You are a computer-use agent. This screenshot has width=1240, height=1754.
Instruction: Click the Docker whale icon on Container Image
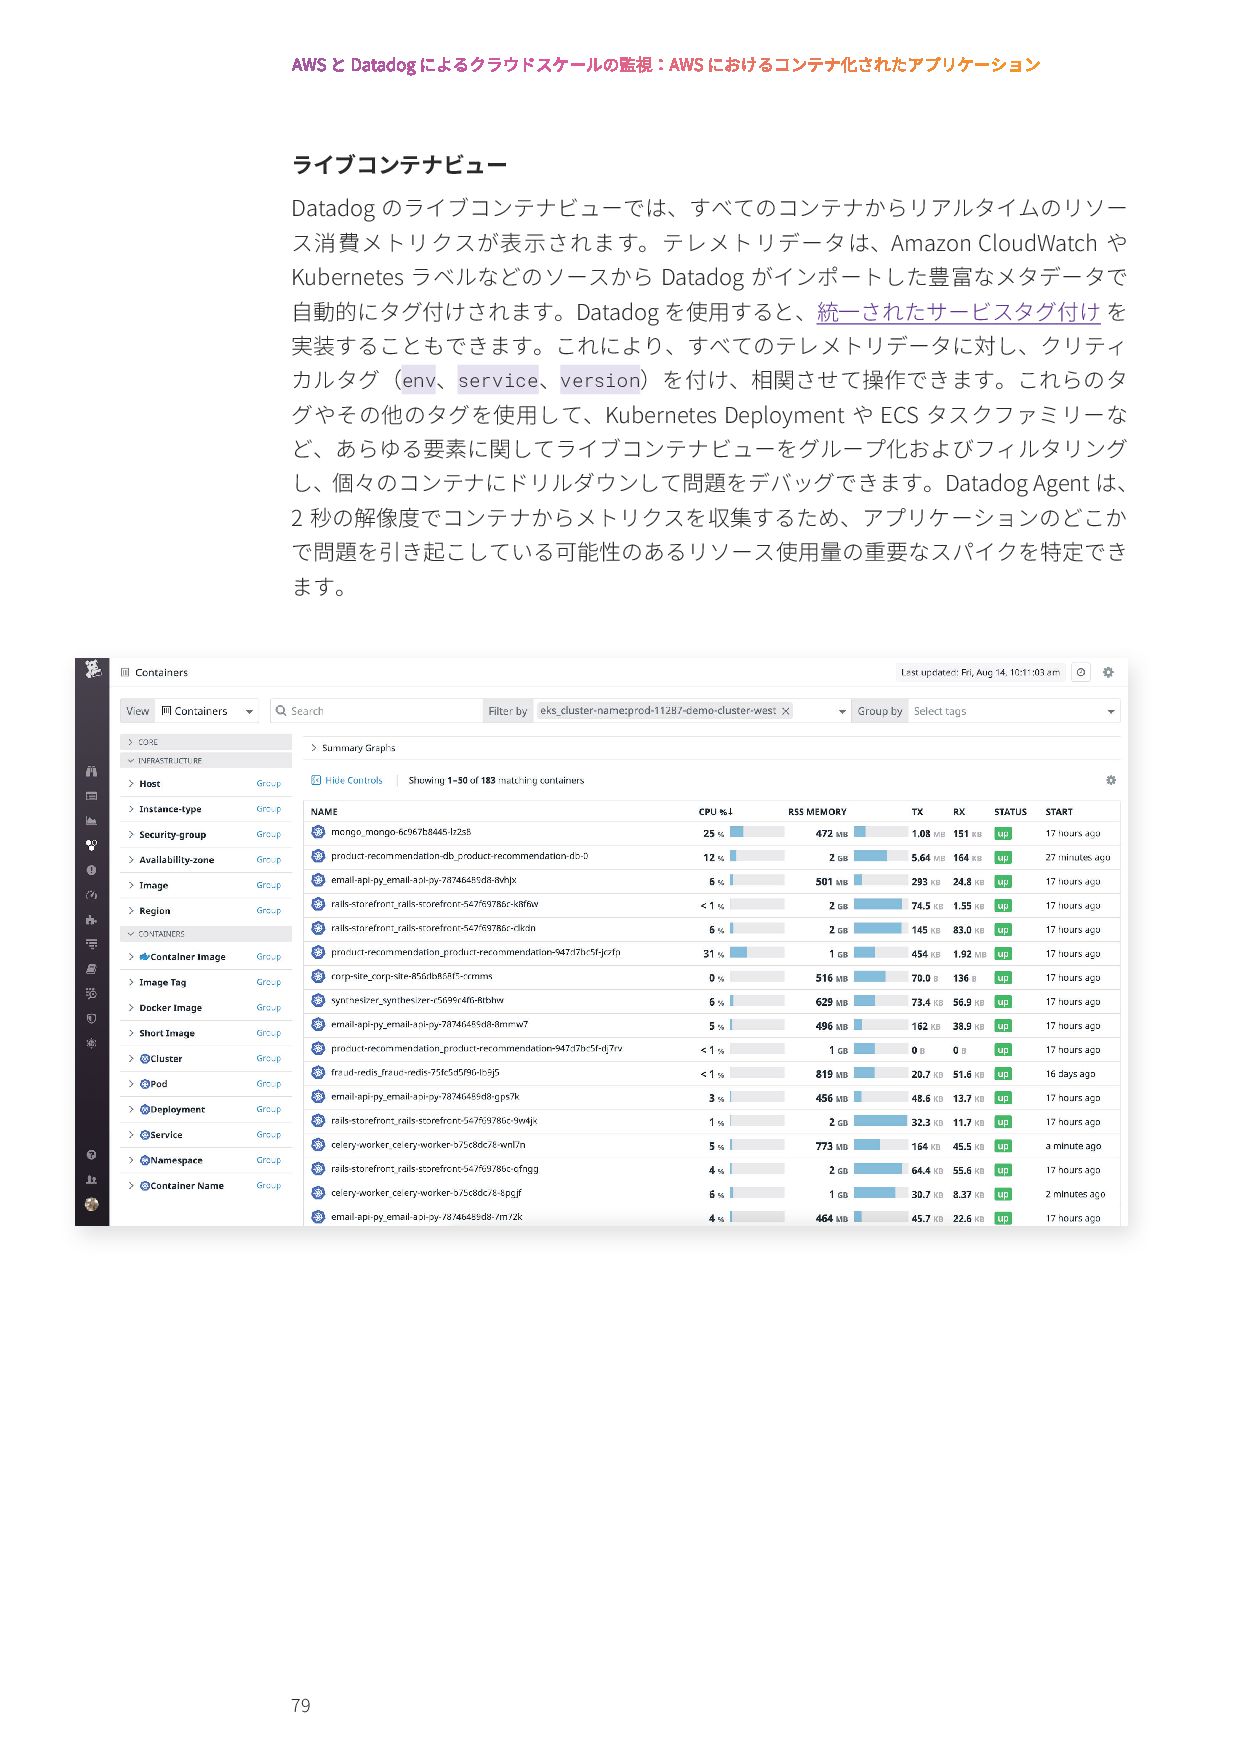click(x=145, y=957)
